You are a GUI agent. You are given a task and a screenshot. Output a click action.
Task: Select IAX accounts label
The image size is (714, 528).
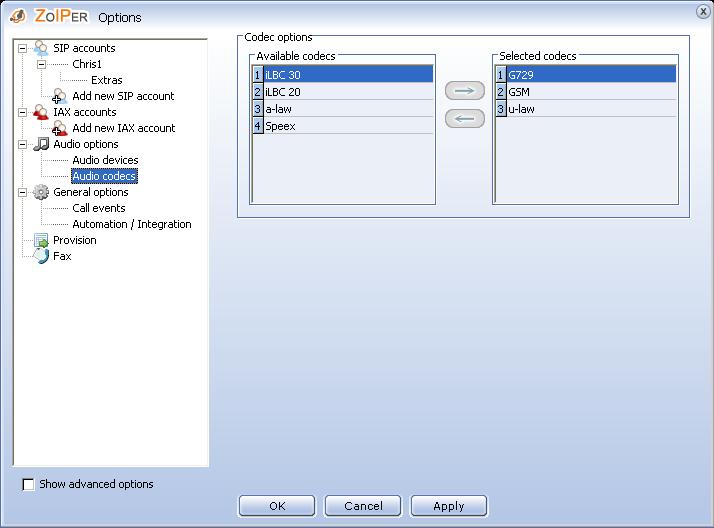pyautogui.click(x=85, y=112)
